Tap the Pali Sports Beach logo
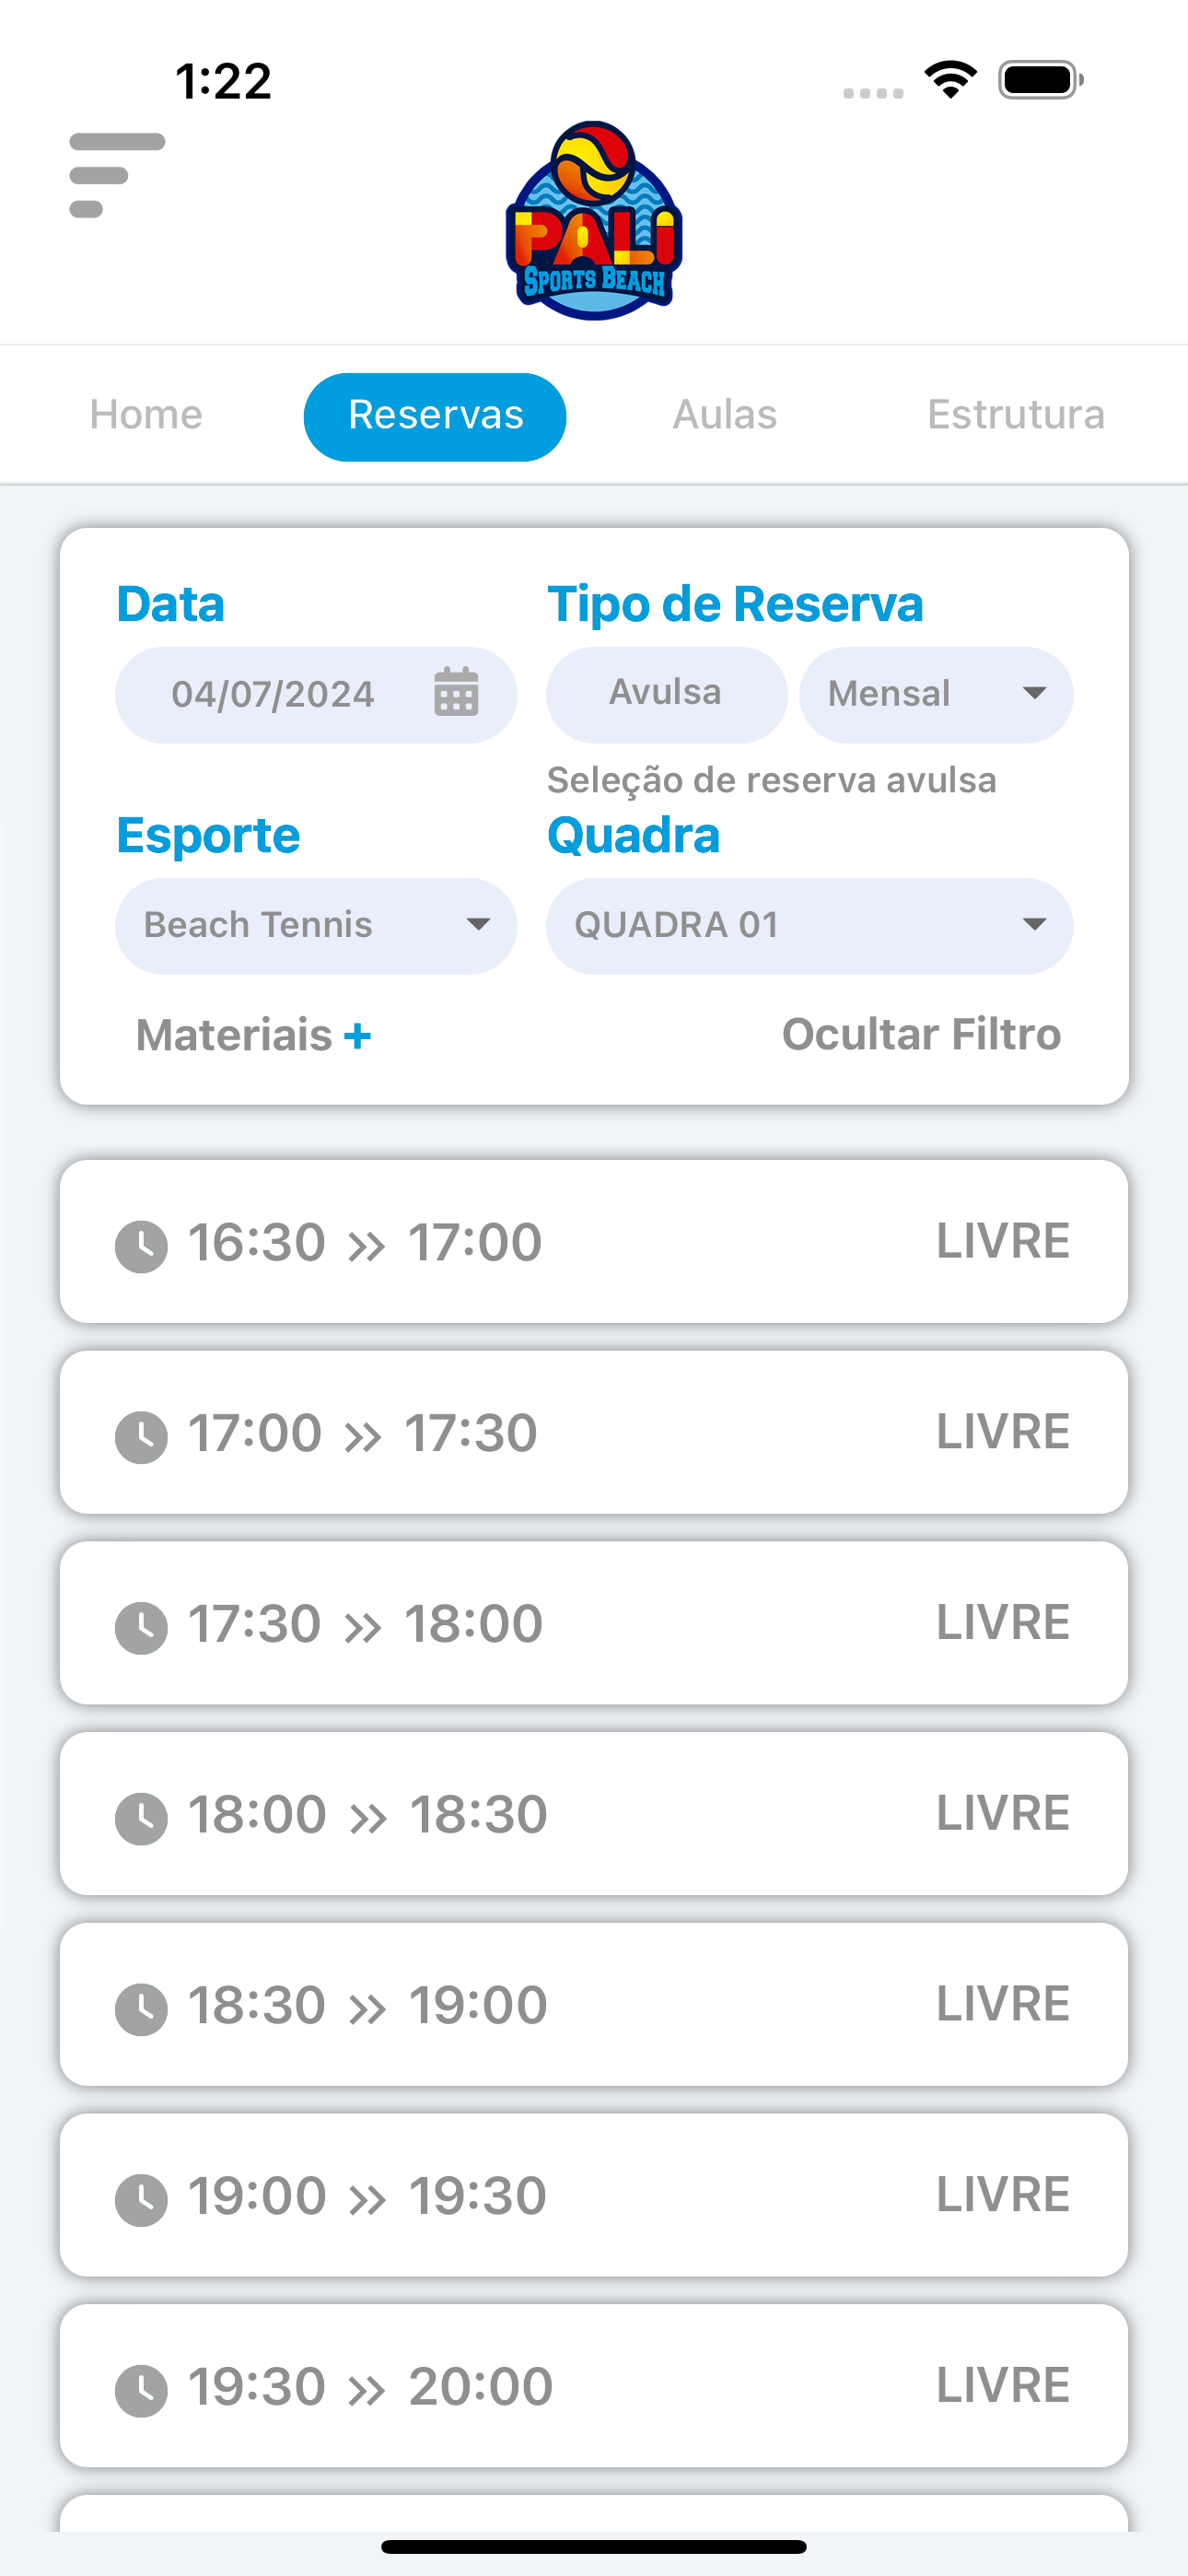This screenshot has height=2576, width=1188. pyautogui.click(x=594, y=221)
